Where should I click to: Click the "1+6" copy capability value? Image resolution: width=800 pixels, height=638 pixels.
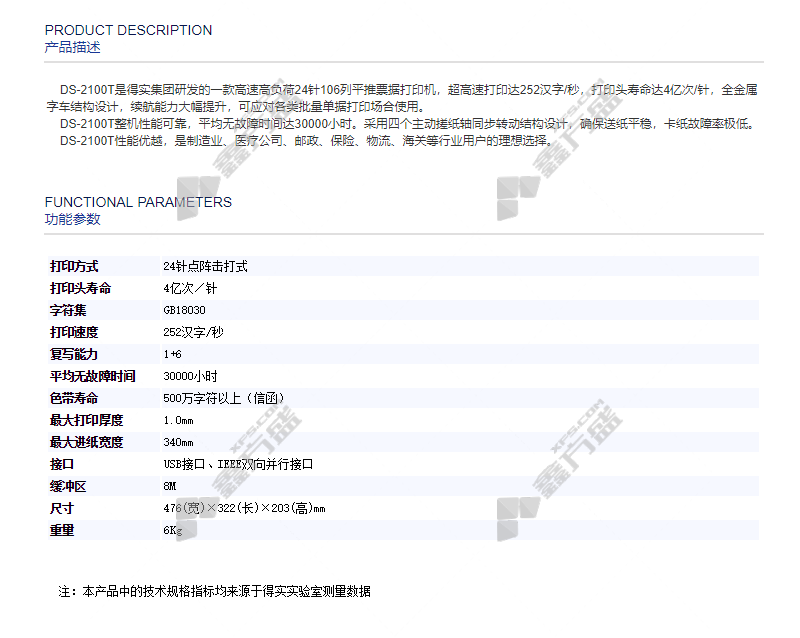[x=172, y=354]
